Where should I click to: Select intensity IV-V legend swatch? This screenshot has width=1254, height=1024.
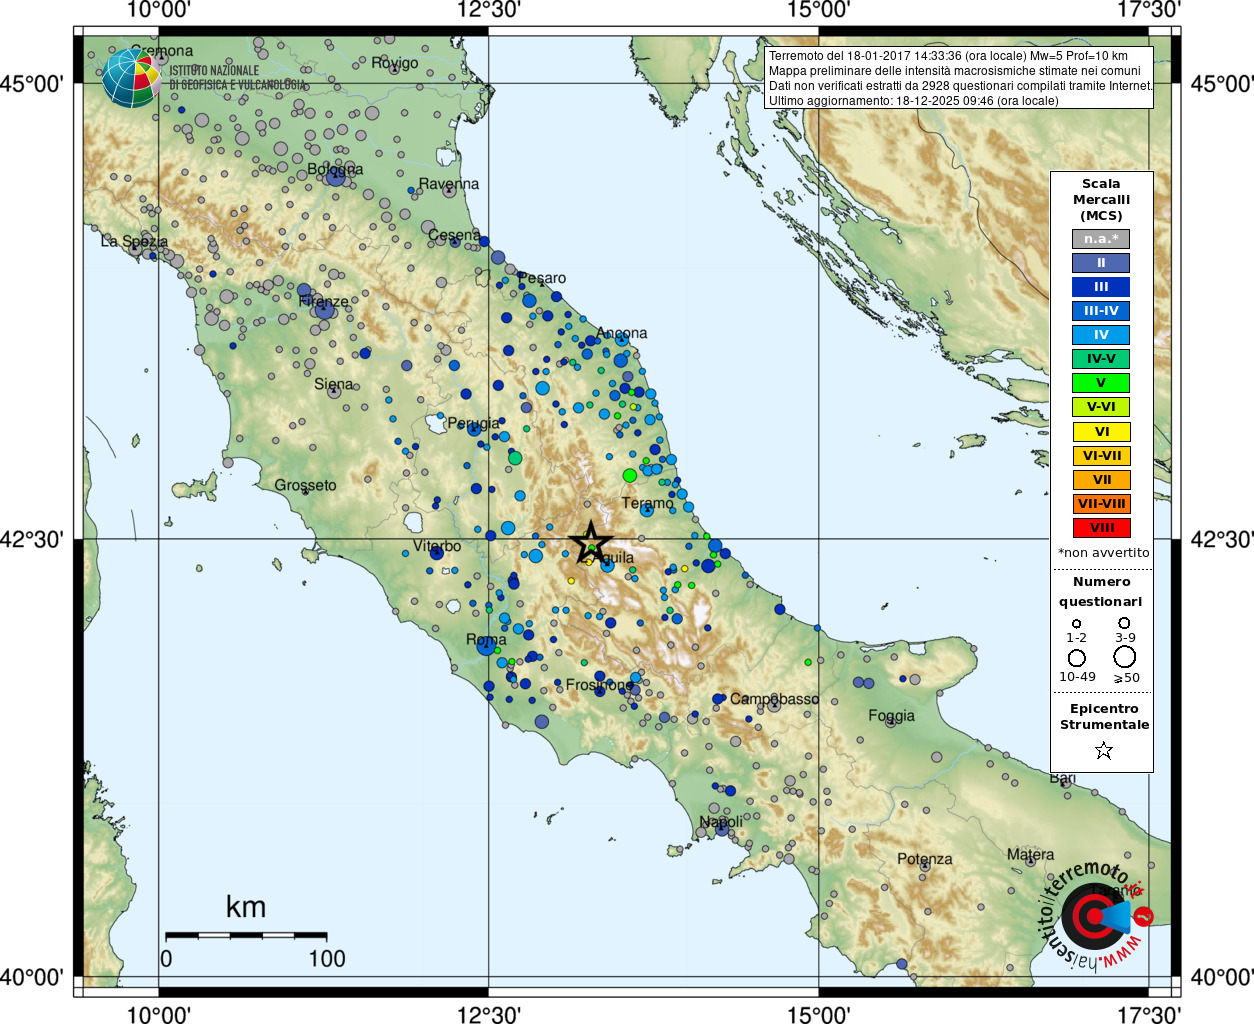[x=1101, y=359]
